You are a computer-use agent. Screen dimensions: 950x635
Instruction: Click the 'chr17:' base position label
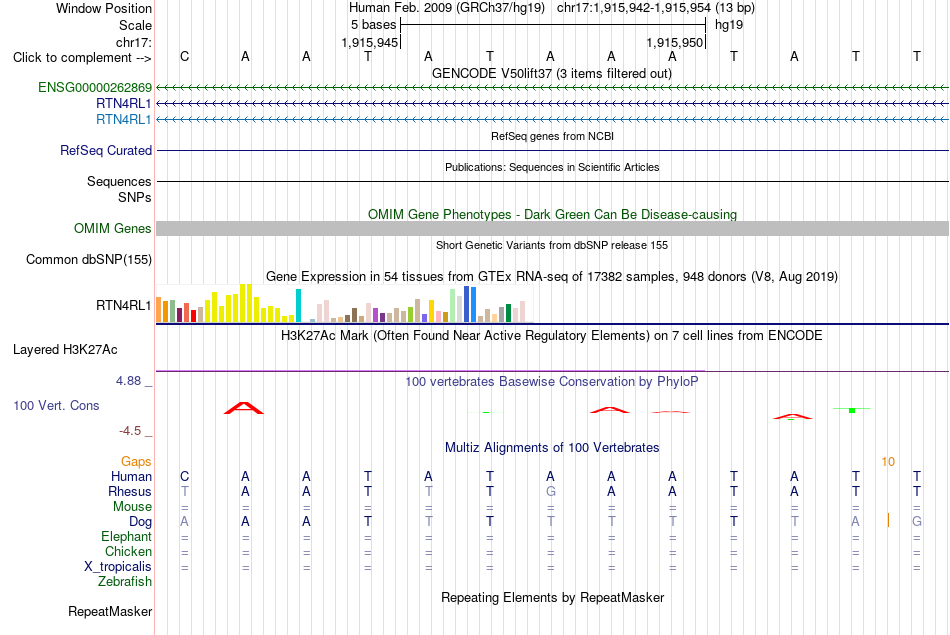pos(133,42)
